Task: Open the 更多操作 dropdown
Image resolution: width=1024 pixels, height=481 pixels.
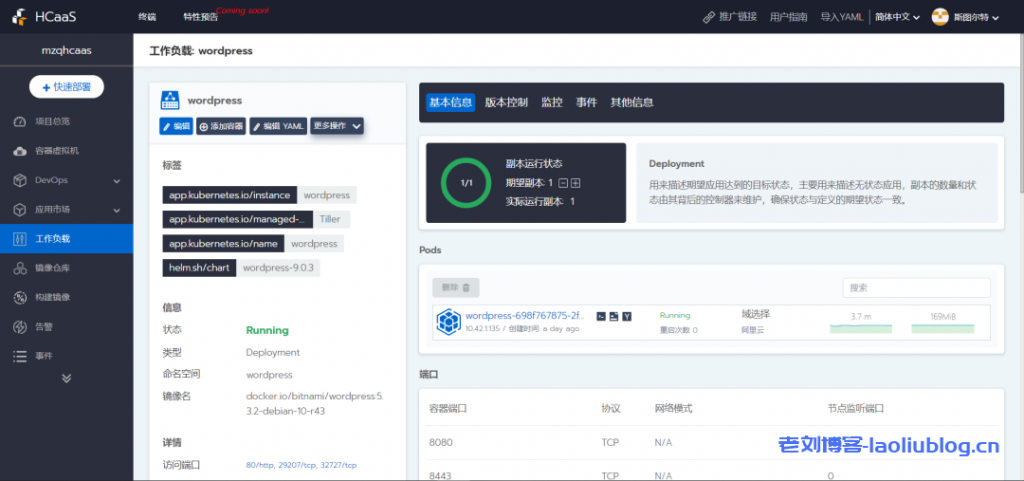Action: click(x=337, y=126)
